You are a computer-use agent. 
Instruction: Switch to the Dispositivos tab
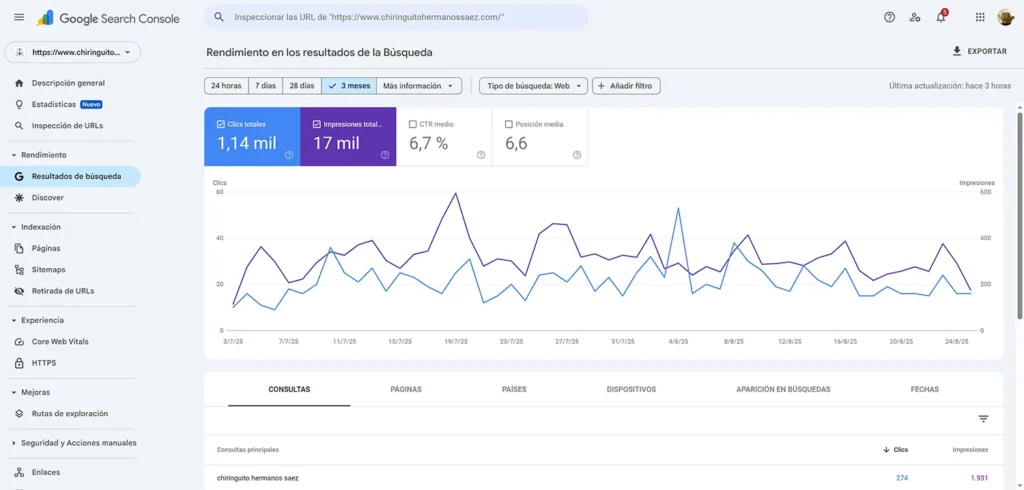pos(631,389)
